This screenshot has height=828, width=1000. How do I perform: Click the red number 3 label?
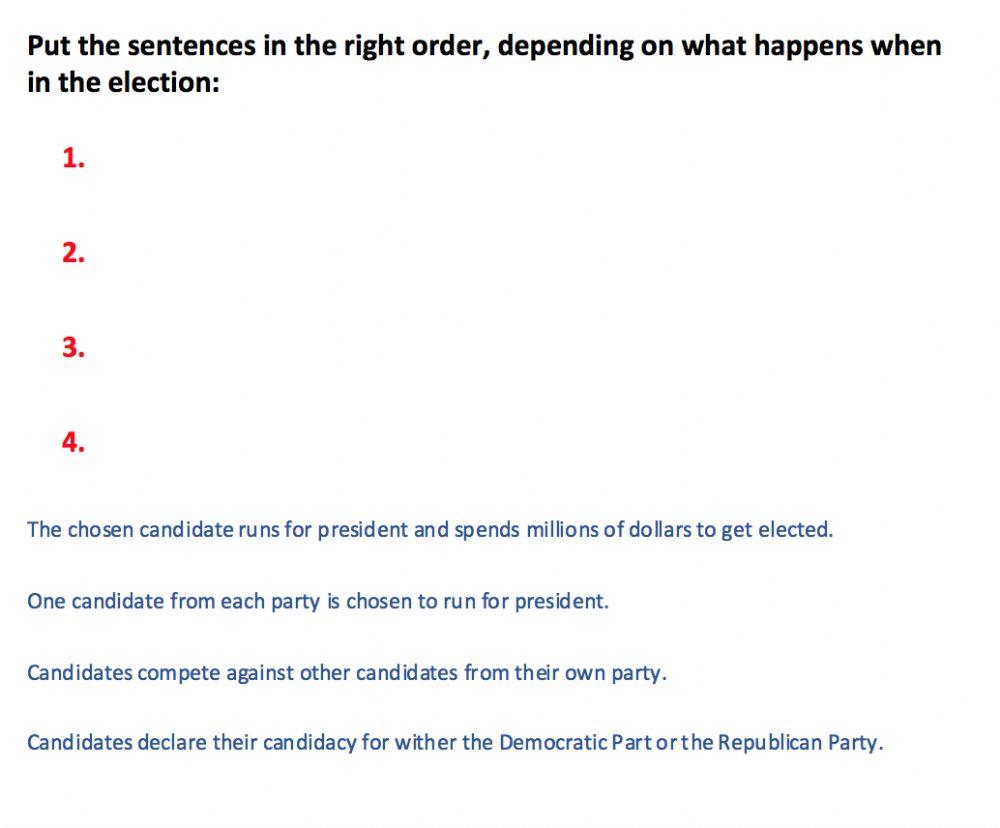click(73, 348)
